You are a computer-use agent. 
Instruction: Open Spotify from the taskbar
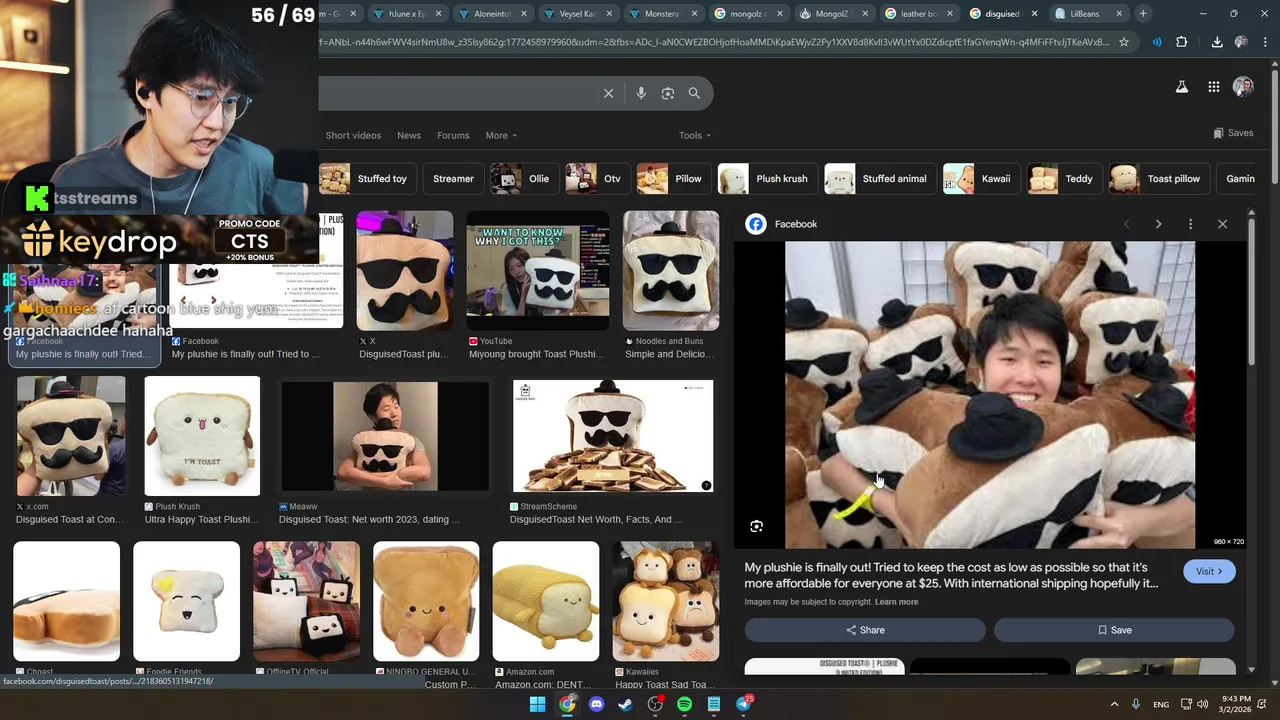click(x=684, y=704)
